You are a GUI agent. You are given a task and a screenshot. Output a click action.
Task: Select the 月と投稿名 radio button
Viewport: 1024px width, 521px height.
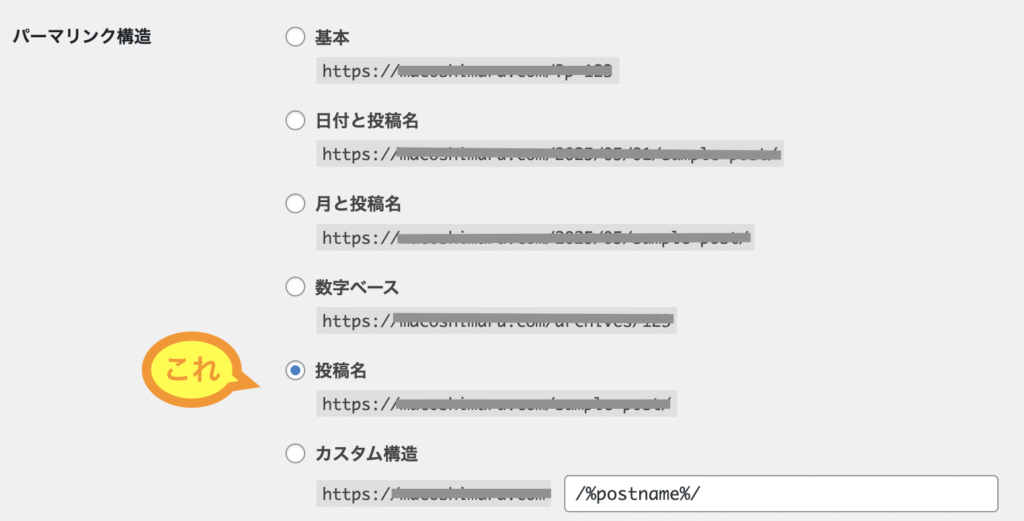(295, 204)
